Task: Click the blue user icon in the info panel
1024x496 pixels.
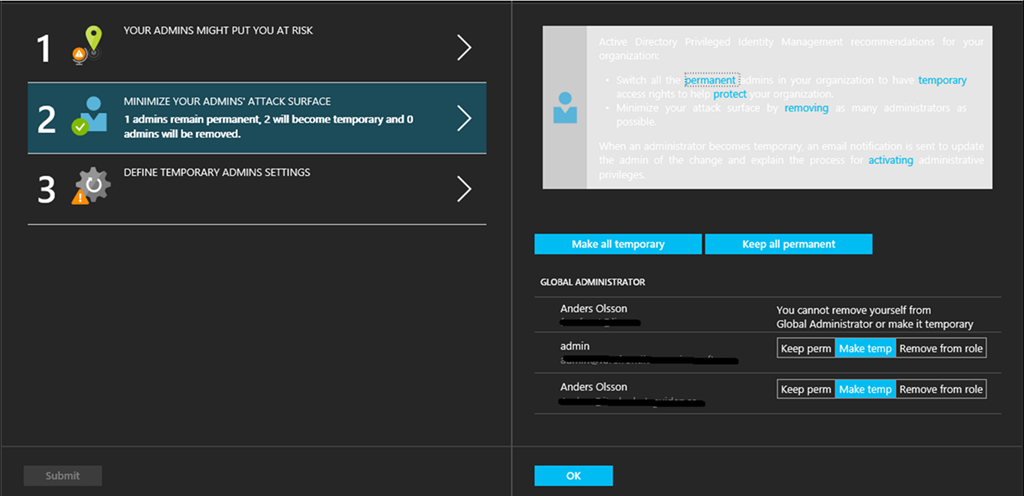Action: 565,107
